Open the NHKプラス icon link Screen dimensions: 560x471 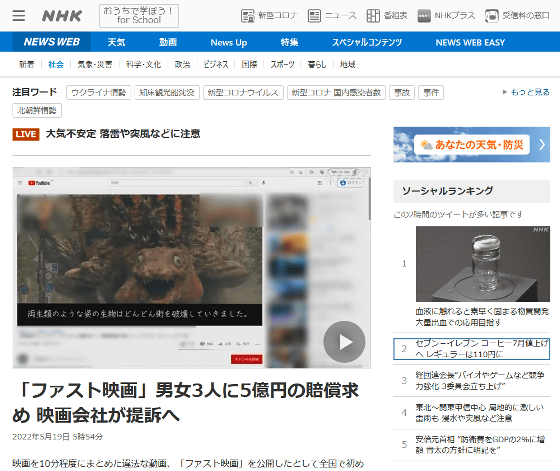tap(446, 16)
